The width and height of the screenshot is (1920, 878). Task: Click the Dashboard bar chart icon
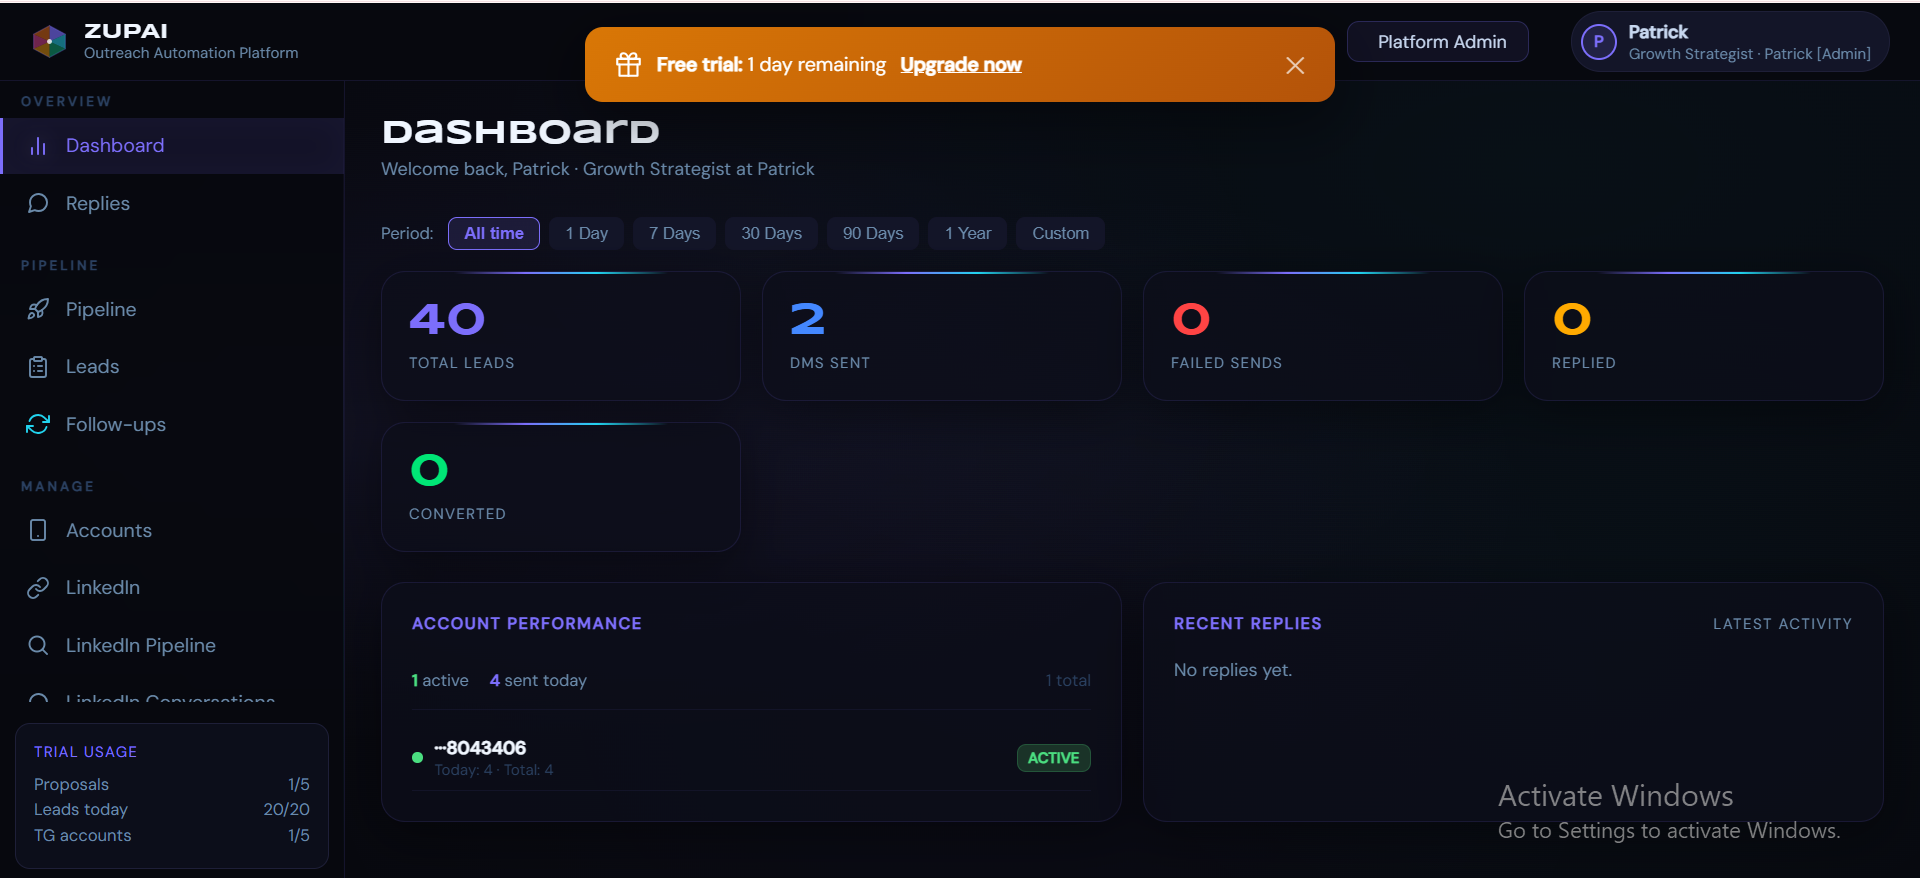click(38, 146)
